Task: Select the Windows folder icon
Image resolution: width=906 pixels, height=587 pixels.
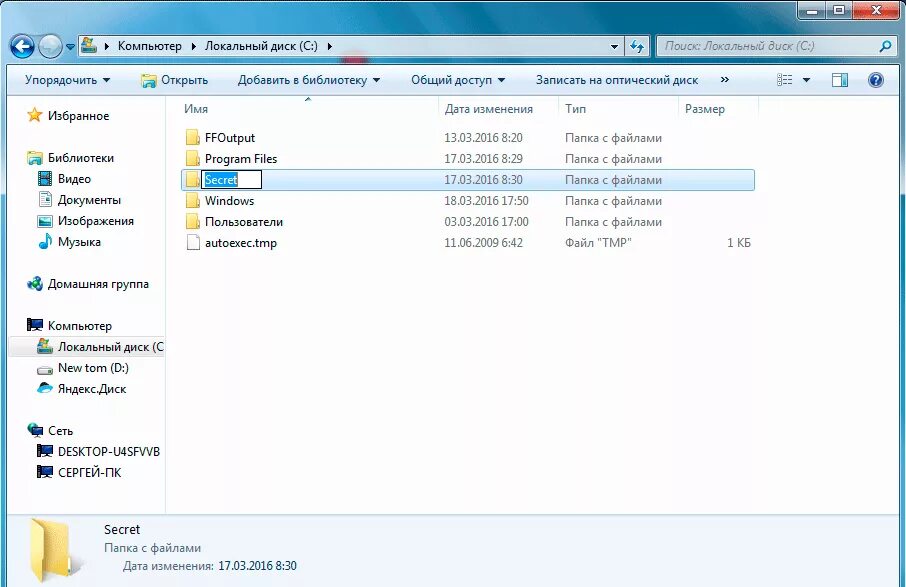Action: 193,200
